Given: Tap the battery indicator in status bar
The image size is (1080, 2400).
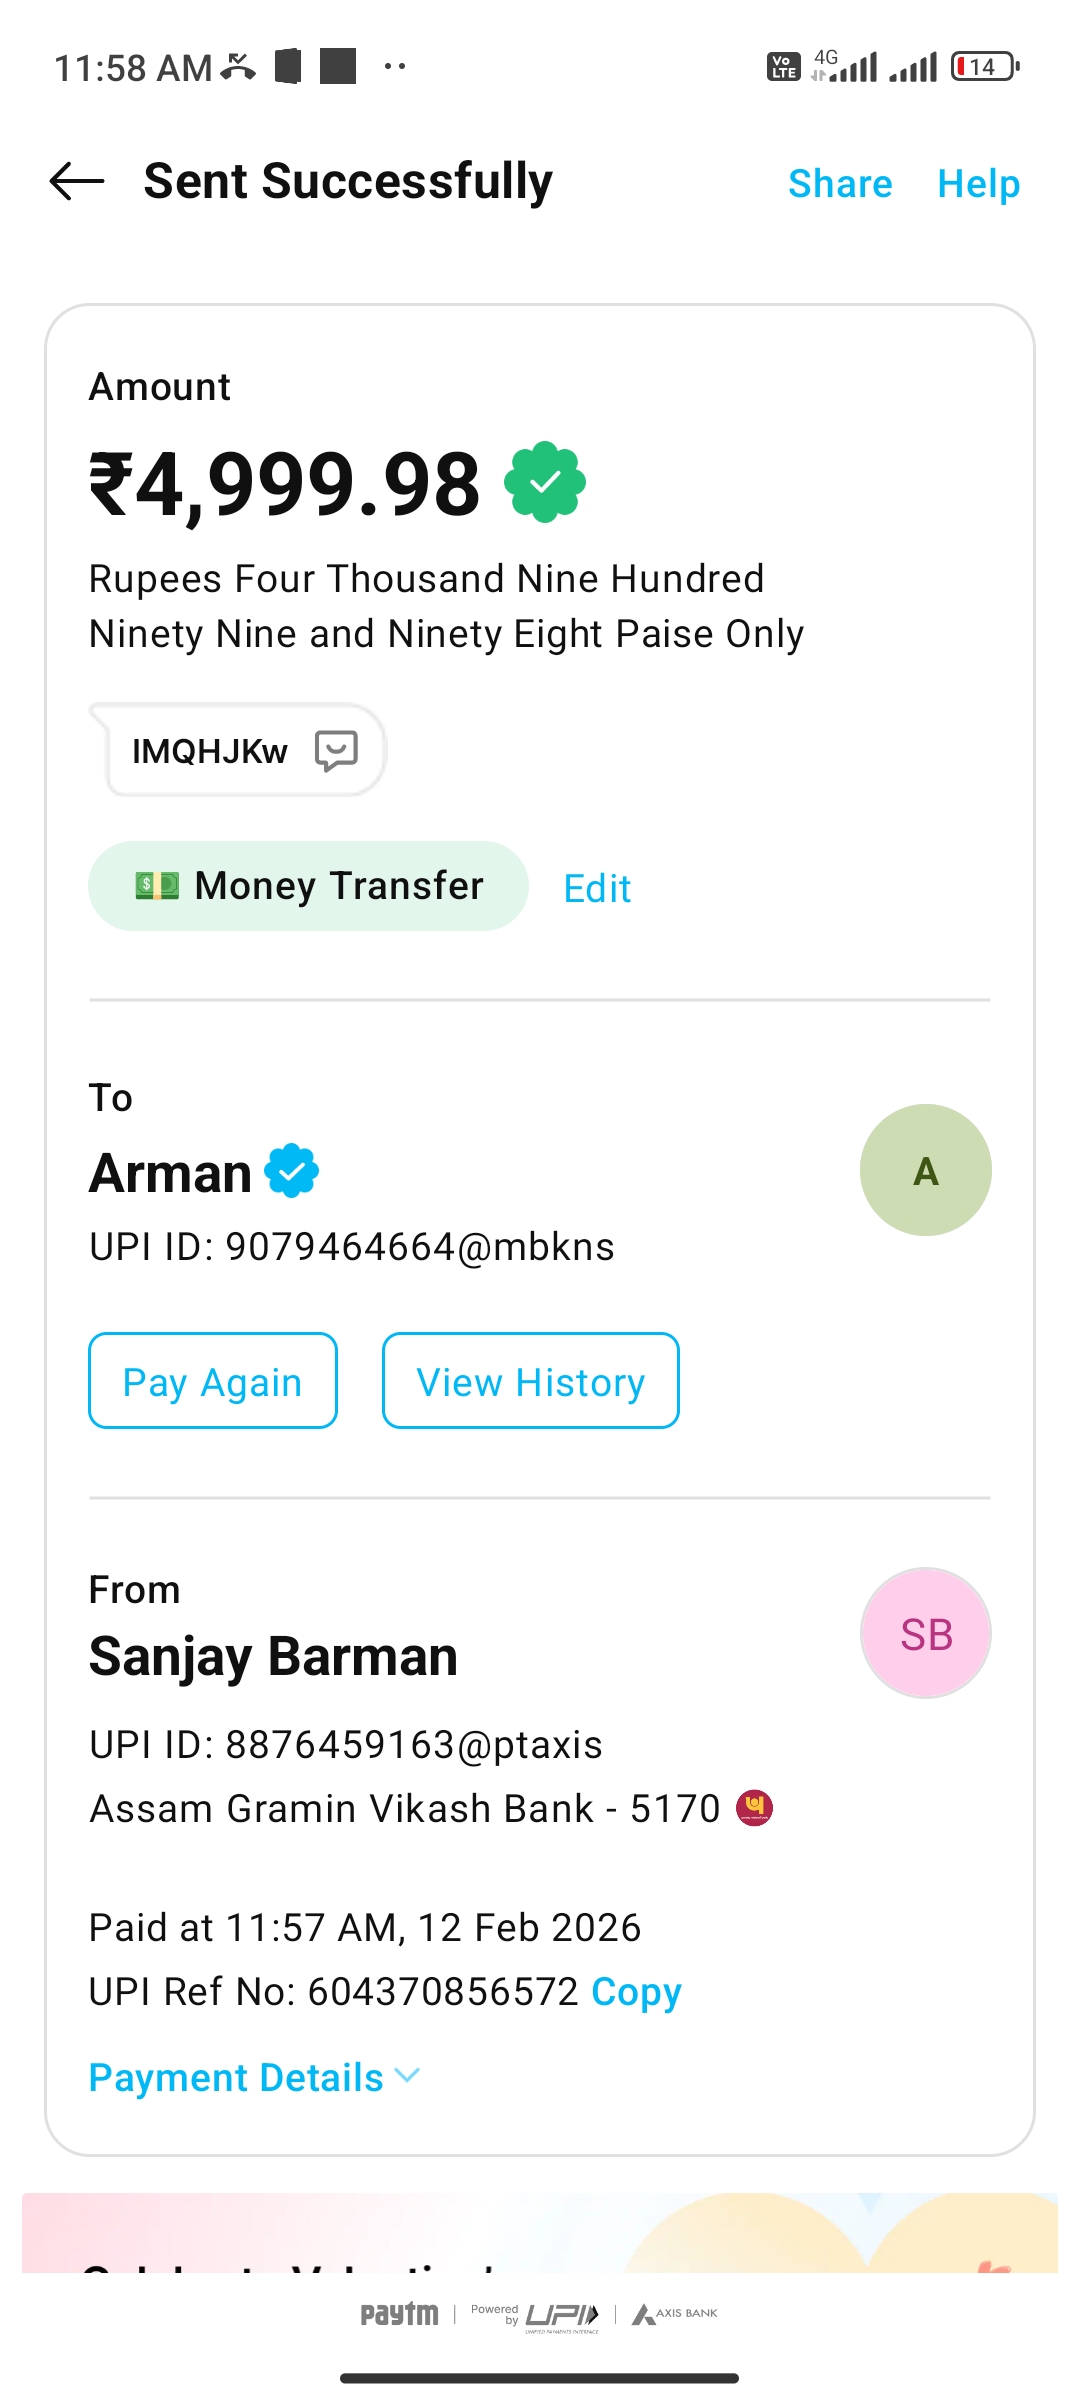Looking at the screenshot, I should click(984, 67).
